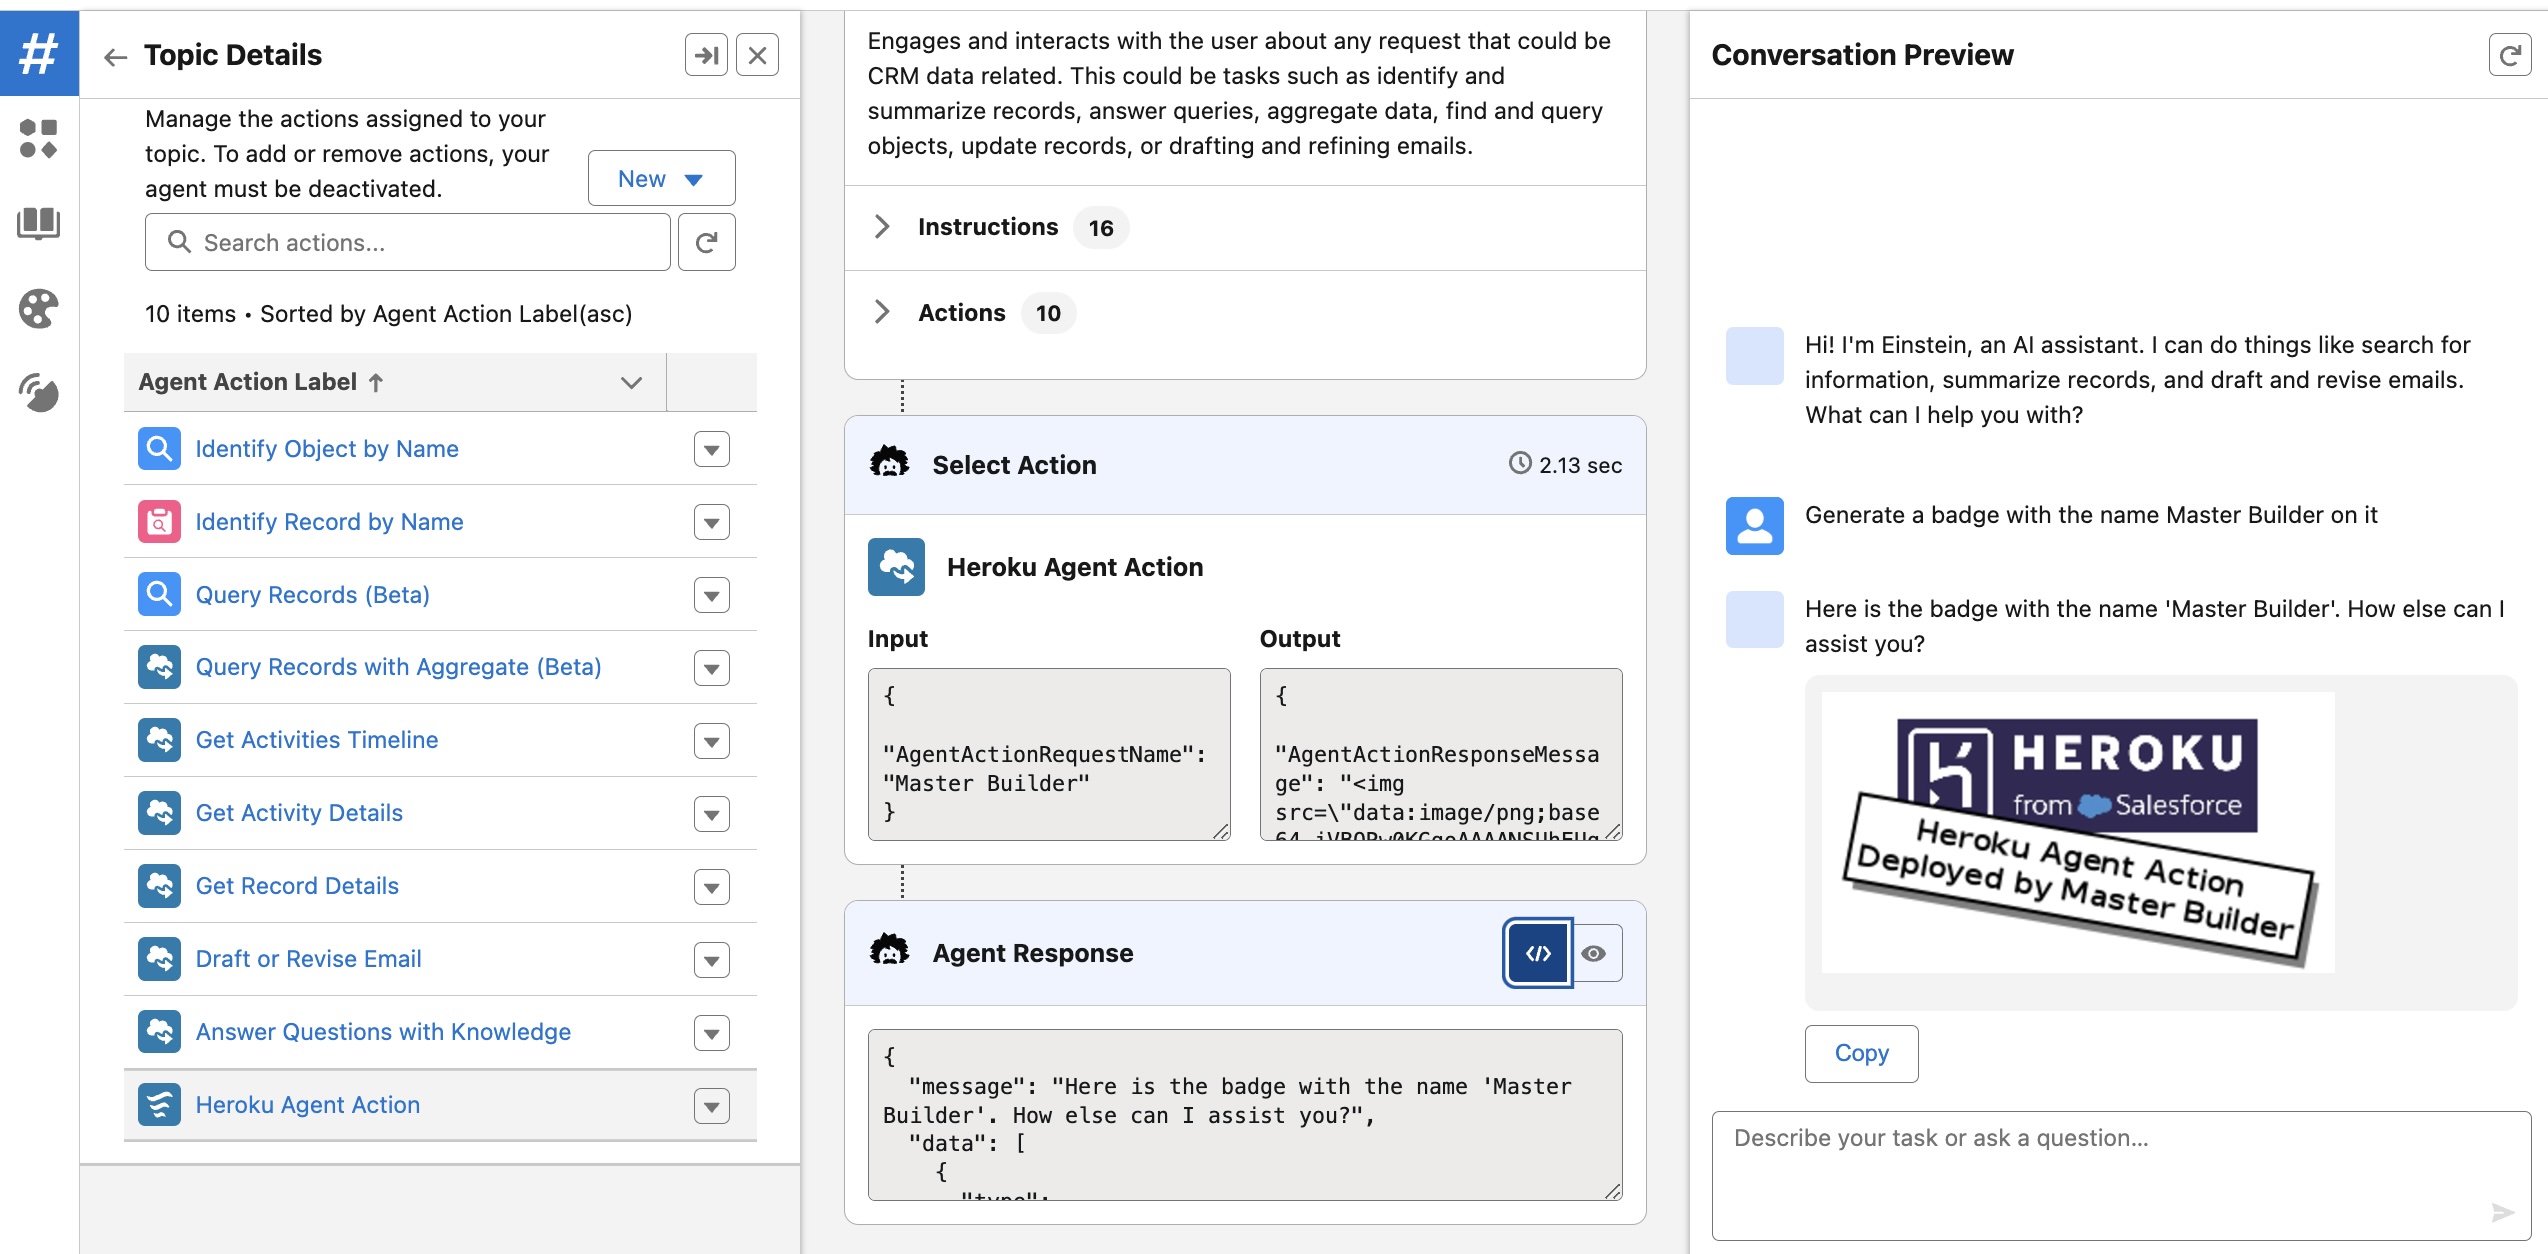Send the message with arrow icon

coord(2502,1213)
